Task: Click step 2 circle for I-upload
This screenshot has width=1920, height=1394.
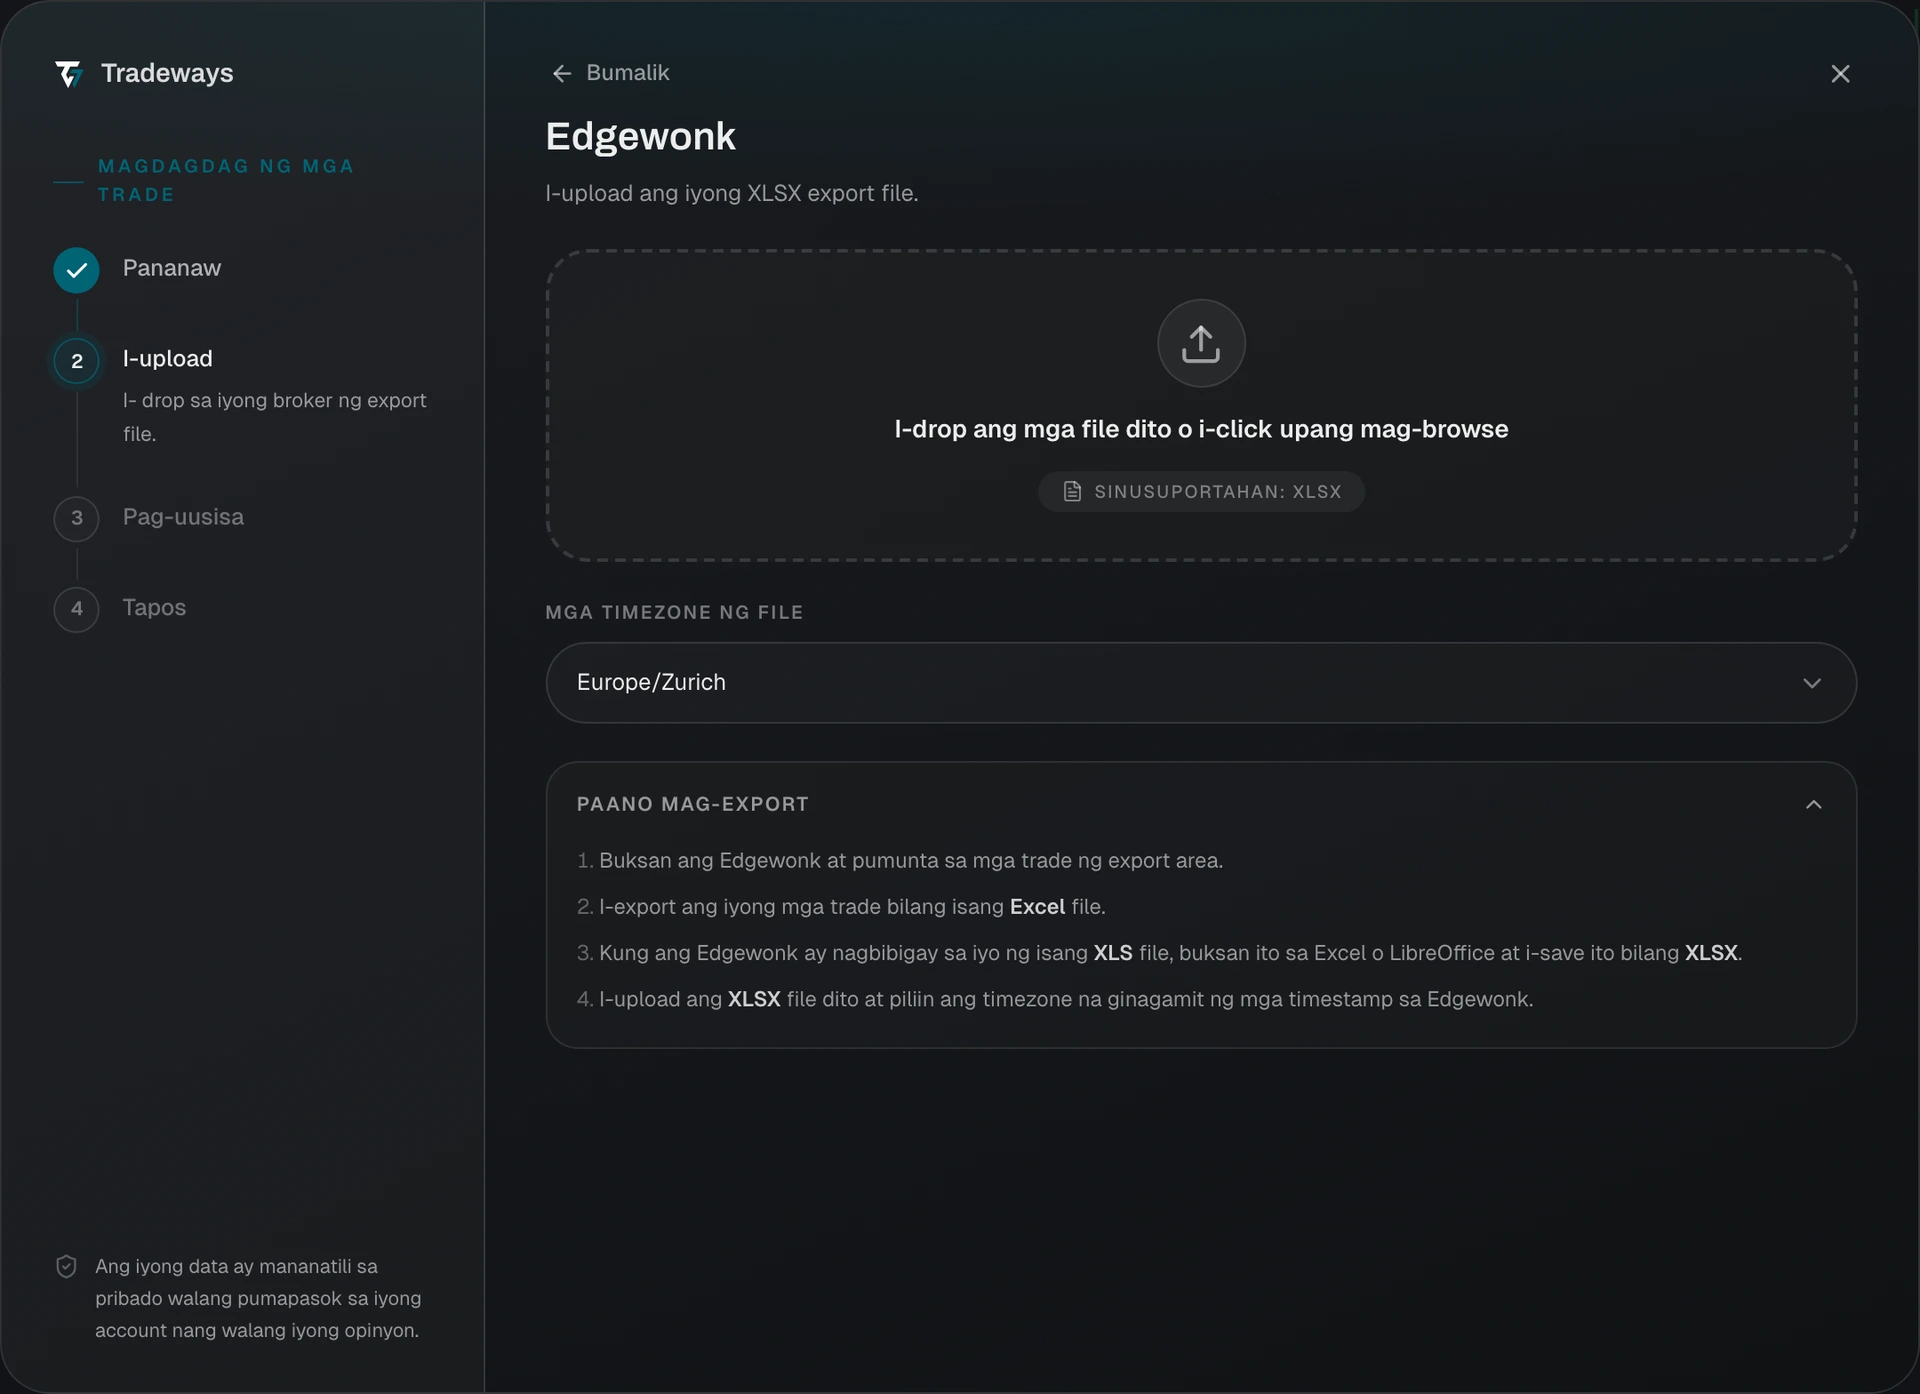Action: point(76,361)
